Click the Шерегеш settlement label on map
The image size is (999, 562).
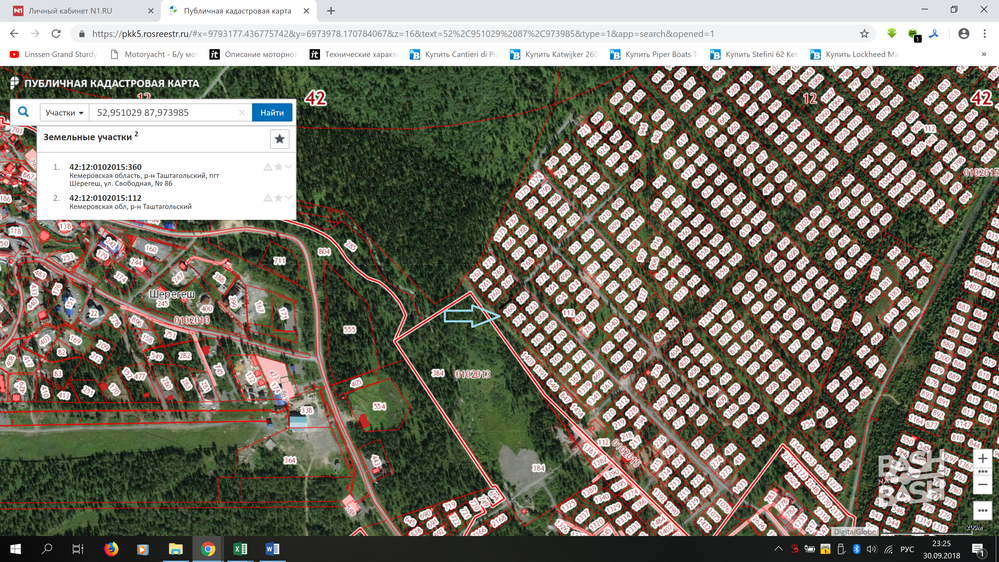tap(172, 294)
